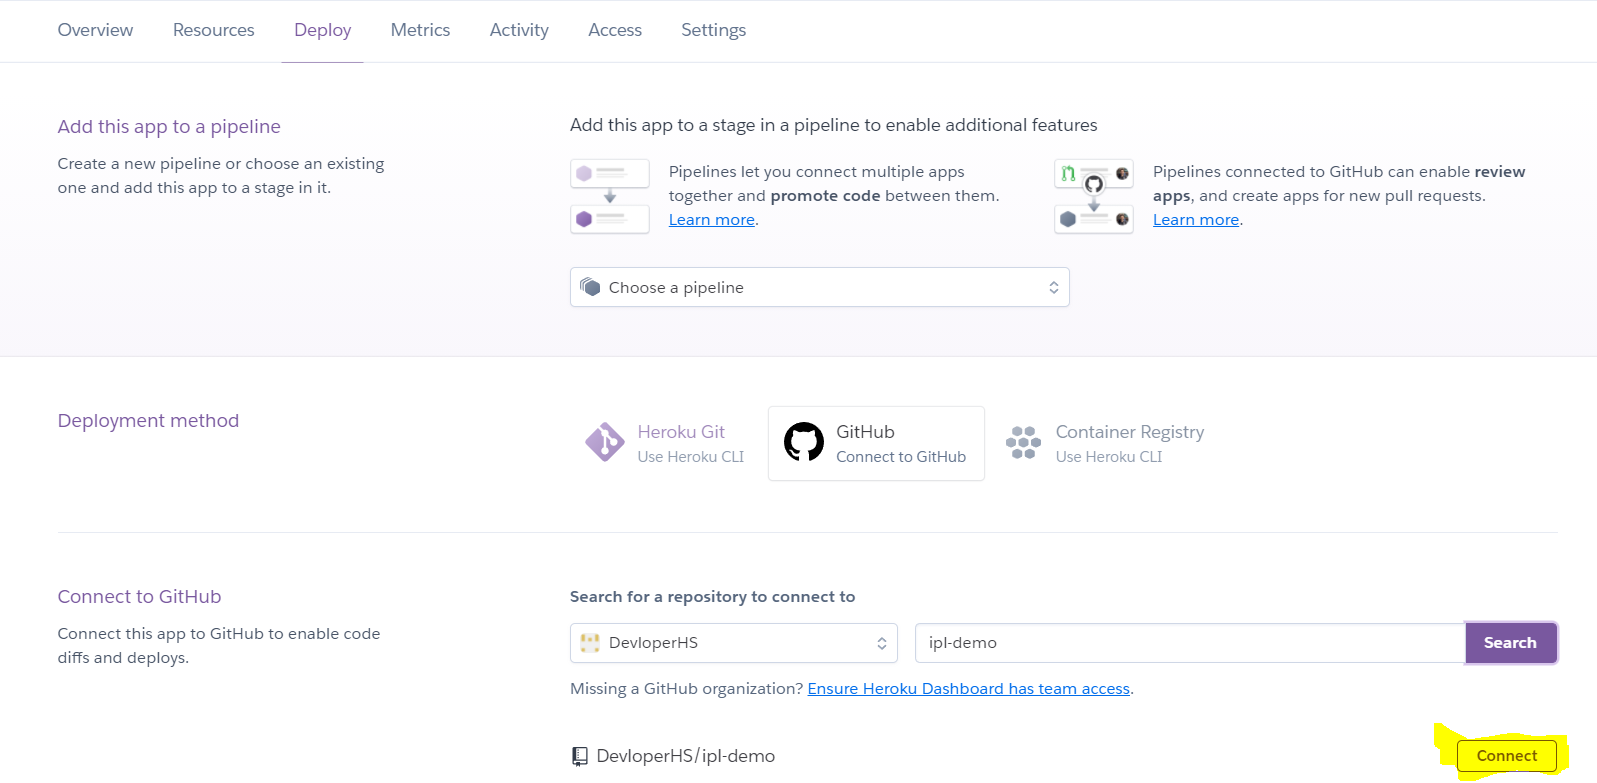Screen dimensions: 1597x783
Task: Open Learn more about promoting code
Action: tap(711, 220)
